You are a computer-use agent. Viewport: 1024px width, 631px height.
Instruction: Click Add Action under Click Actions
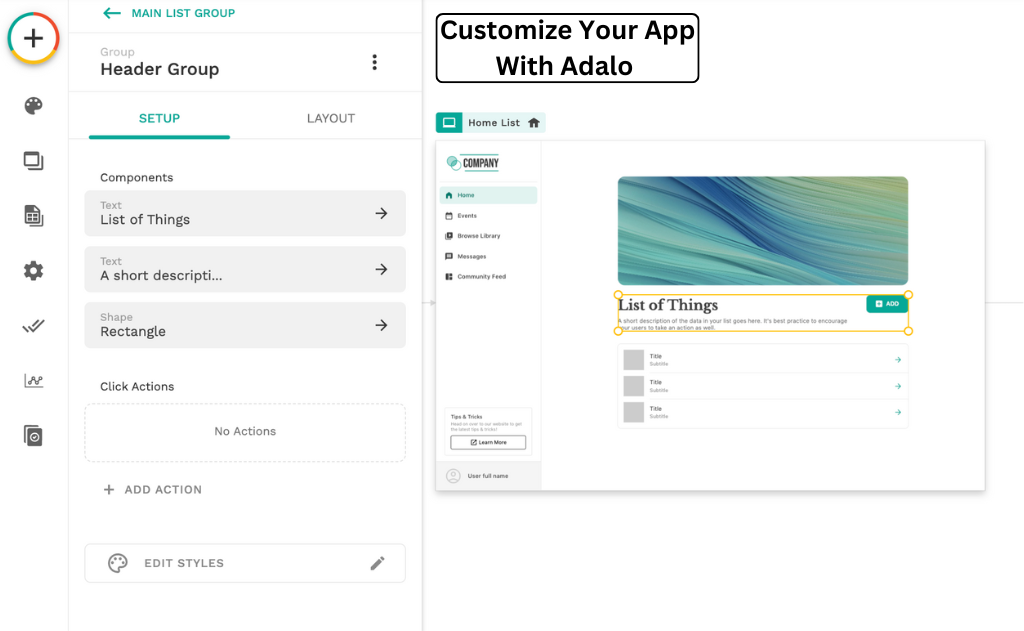pyautogui.click(x=153, y=490)
